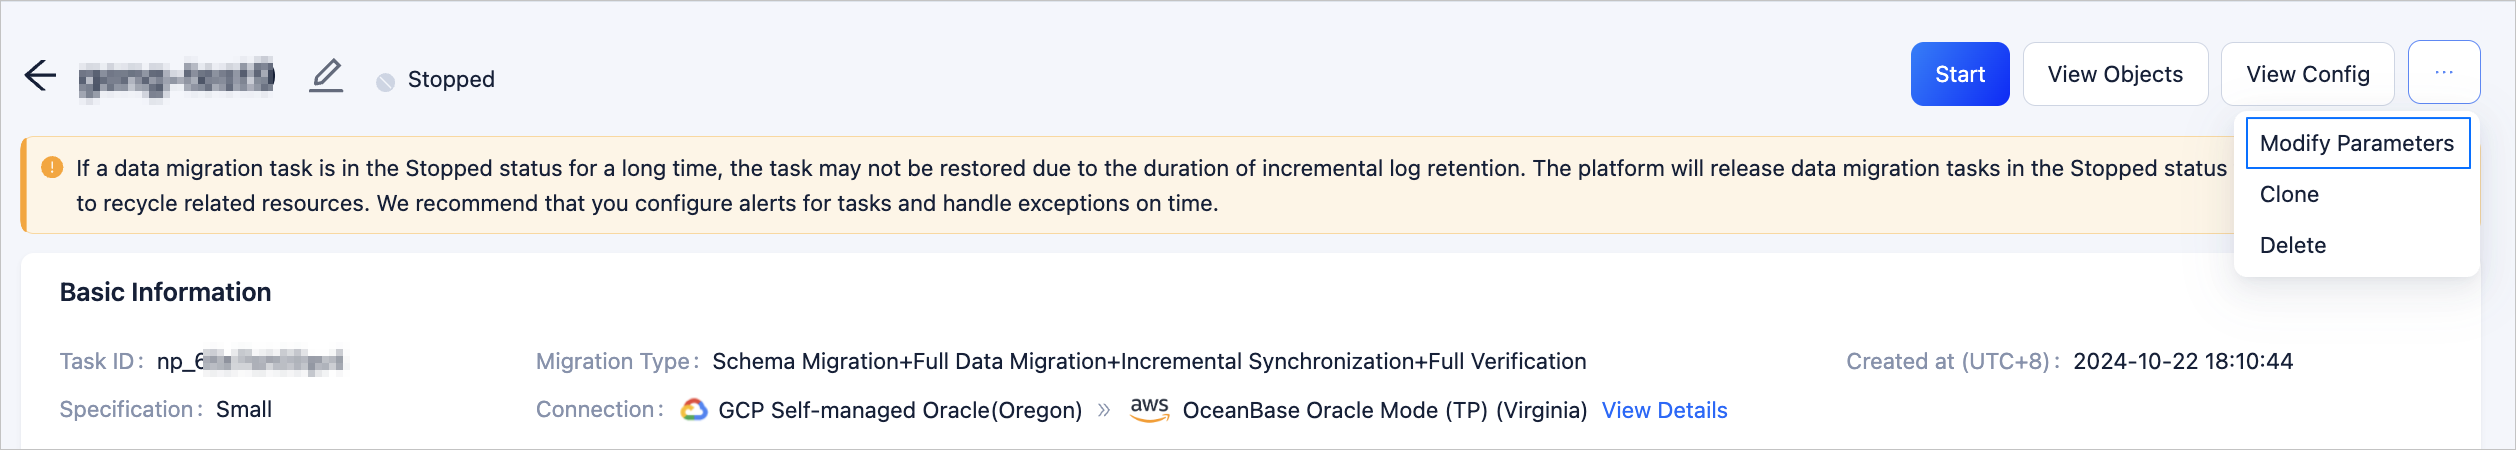Screen dimensions: 2516x450
Task: Open View Objects
Action: coord(2114,75)
